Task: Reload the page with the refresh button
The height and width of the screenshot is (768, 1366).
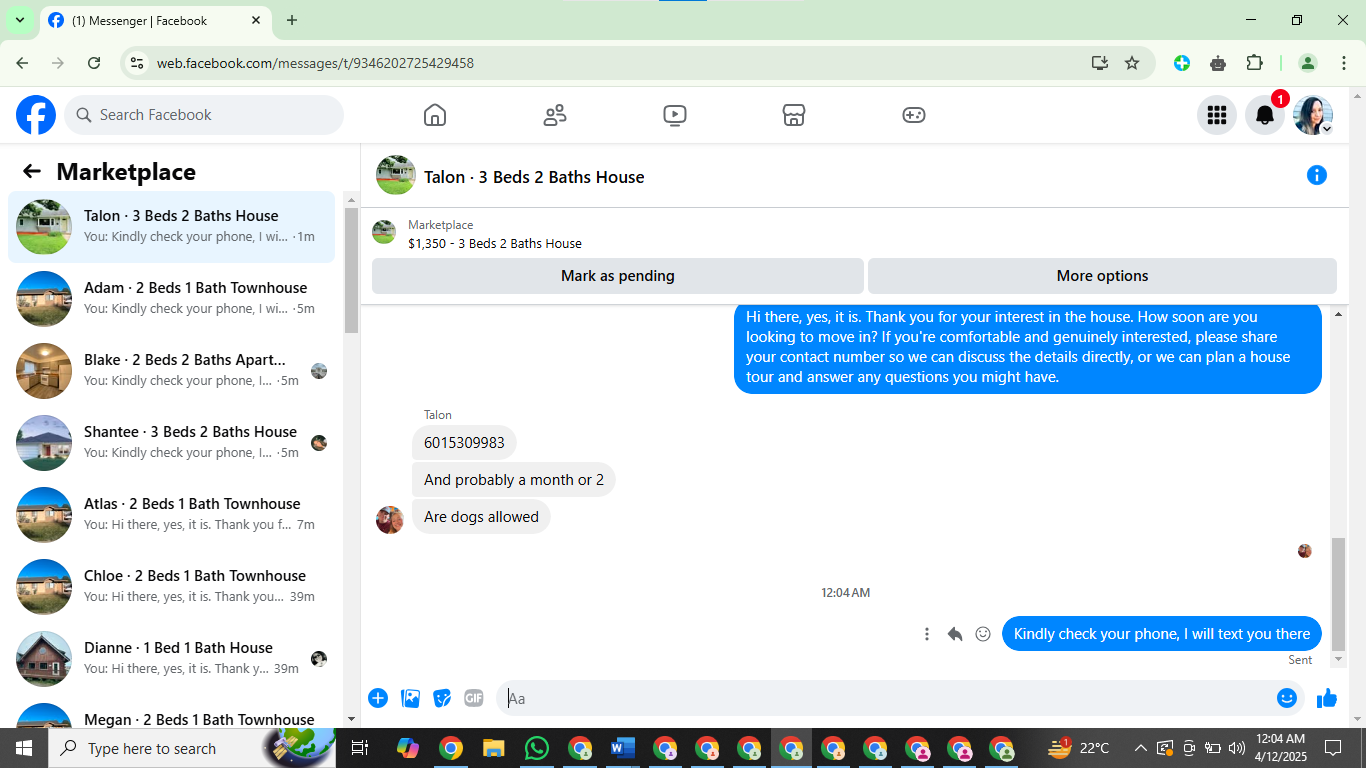Action: [94, 63]
